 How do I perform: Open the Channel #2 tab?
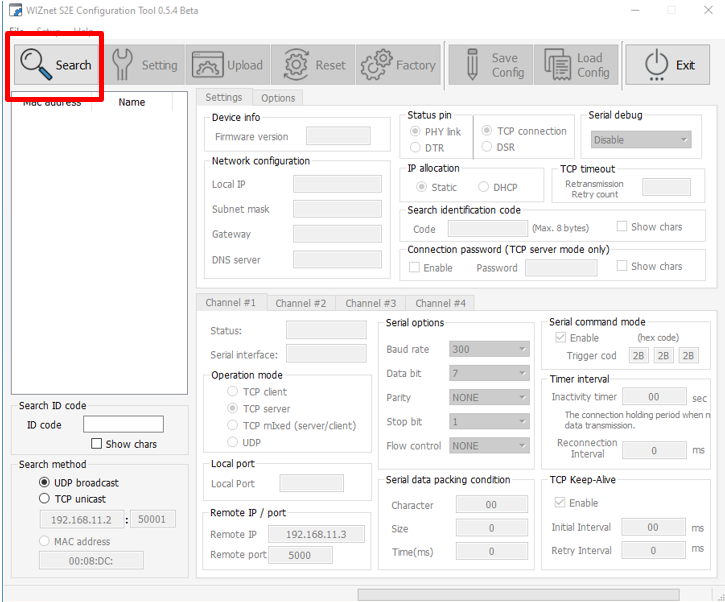click(x=301, y=303)
